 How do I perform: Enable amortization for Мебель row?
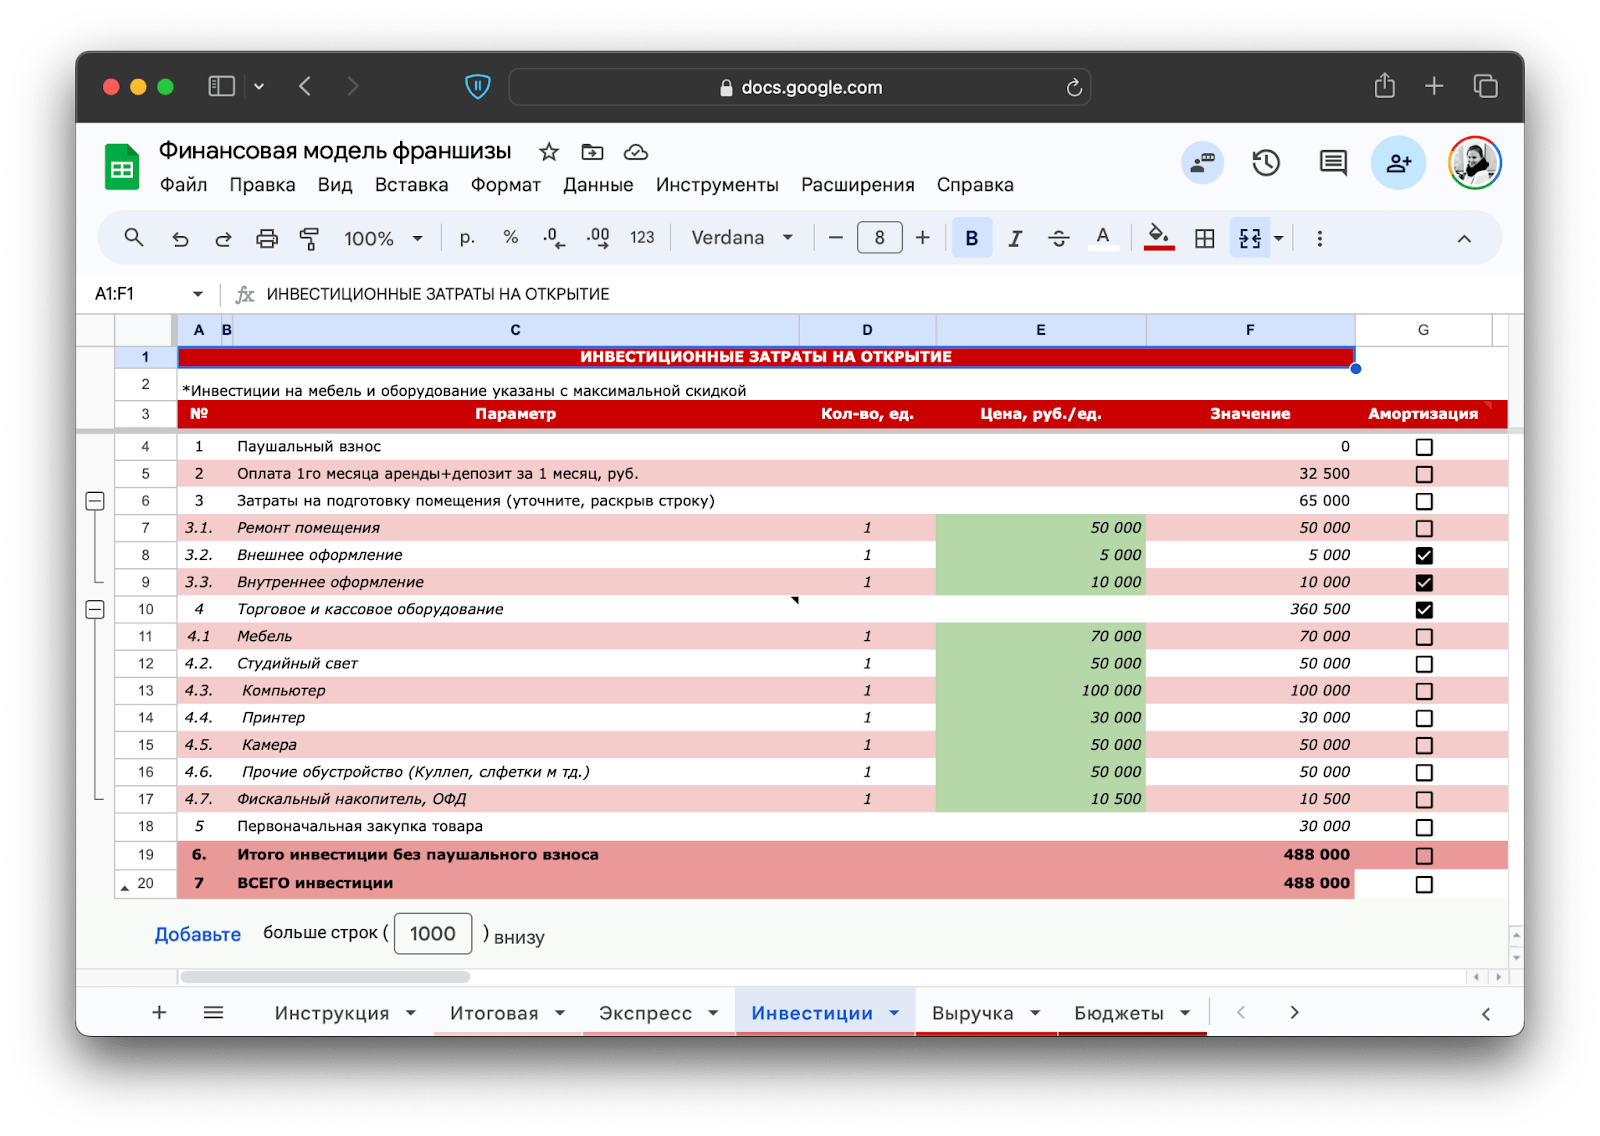coord(1424,637)
